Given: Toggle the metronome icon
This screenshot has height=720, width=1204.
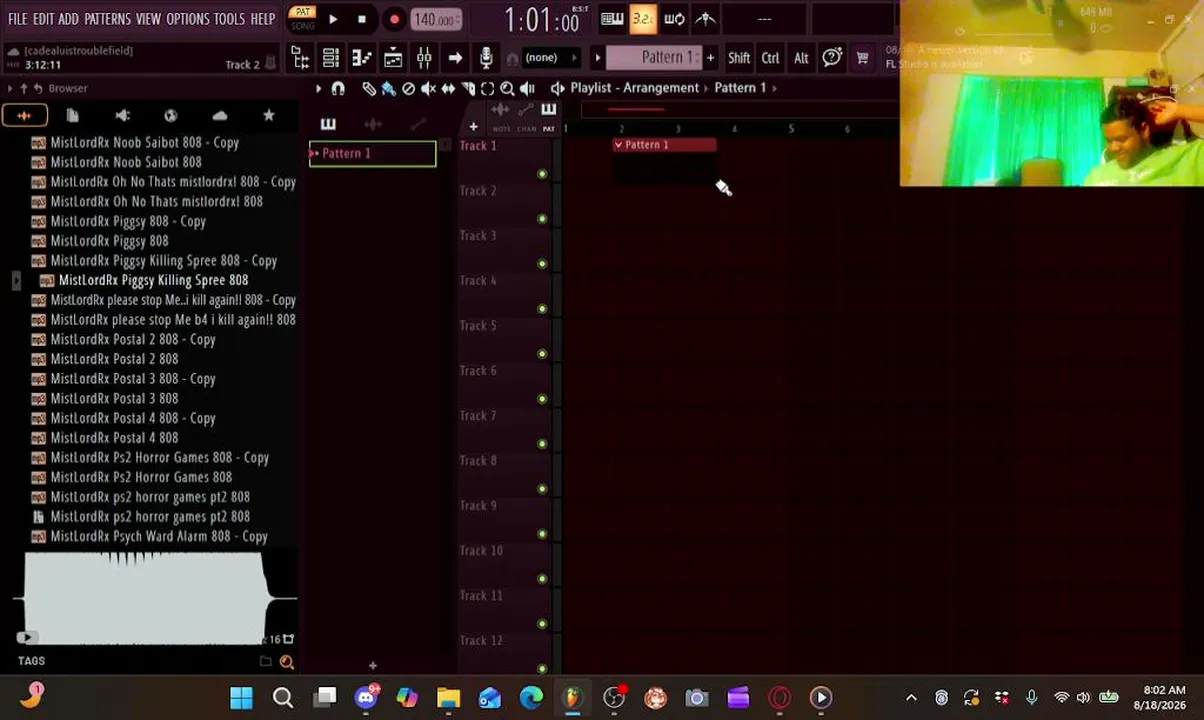Looking at the screenshot, I should pos(706,19).
